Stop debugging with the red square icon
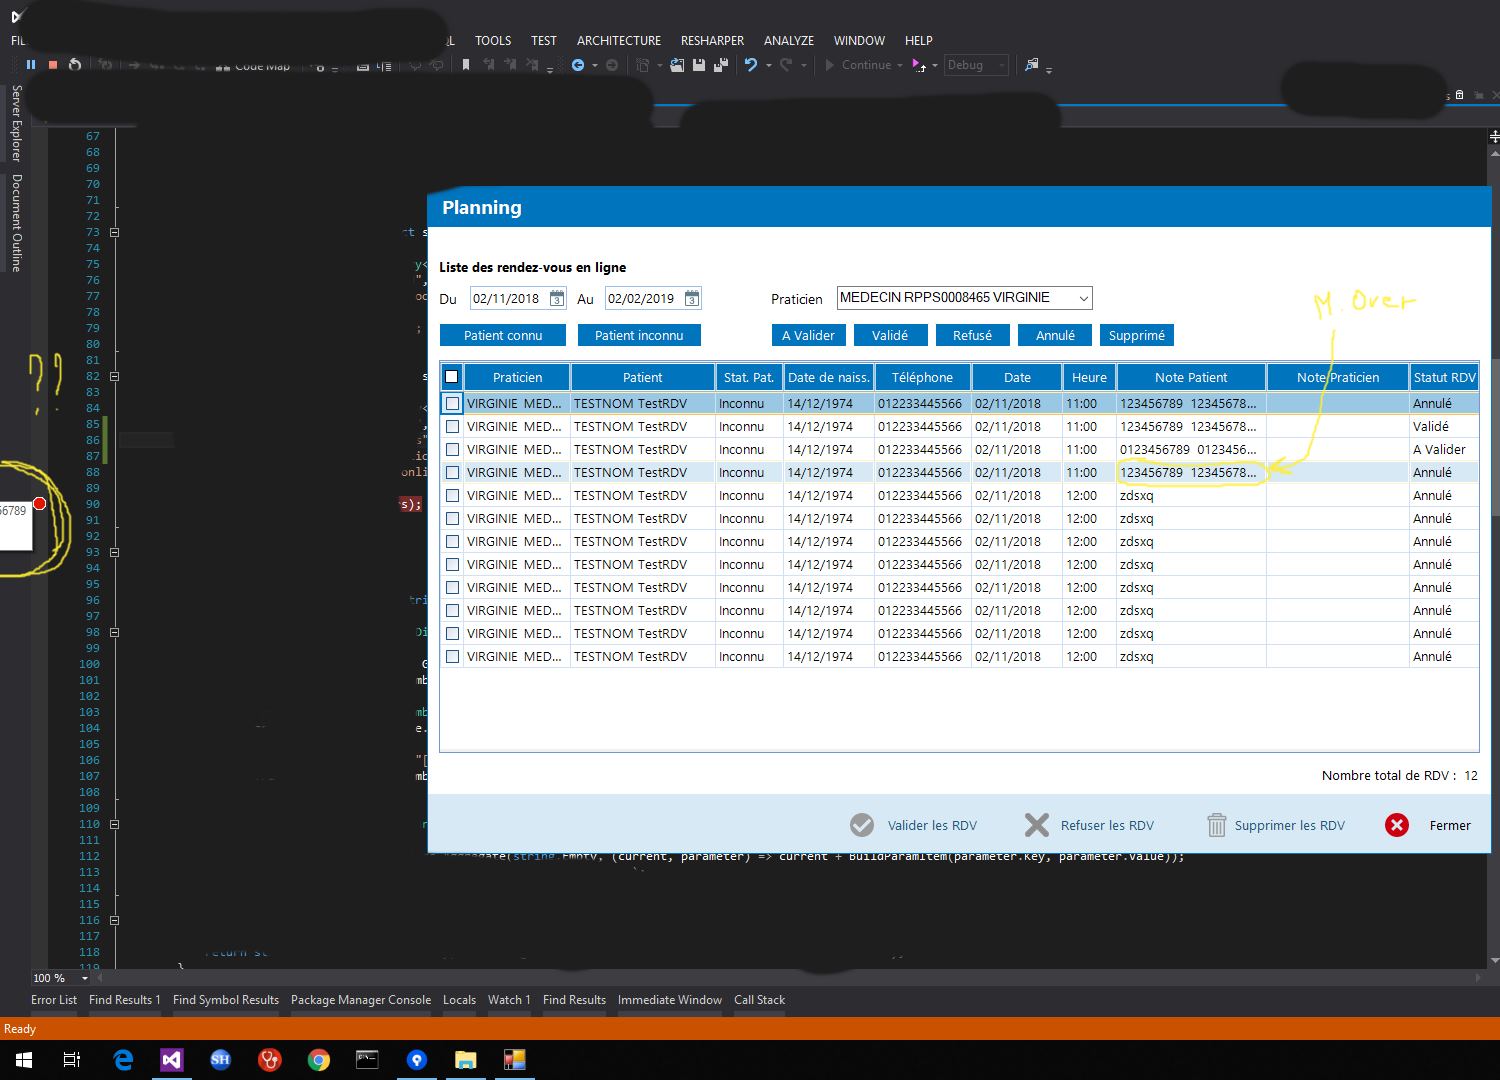Image resolution: width=1500 pixels, height=1080 pixels. (x=53, y=65)
